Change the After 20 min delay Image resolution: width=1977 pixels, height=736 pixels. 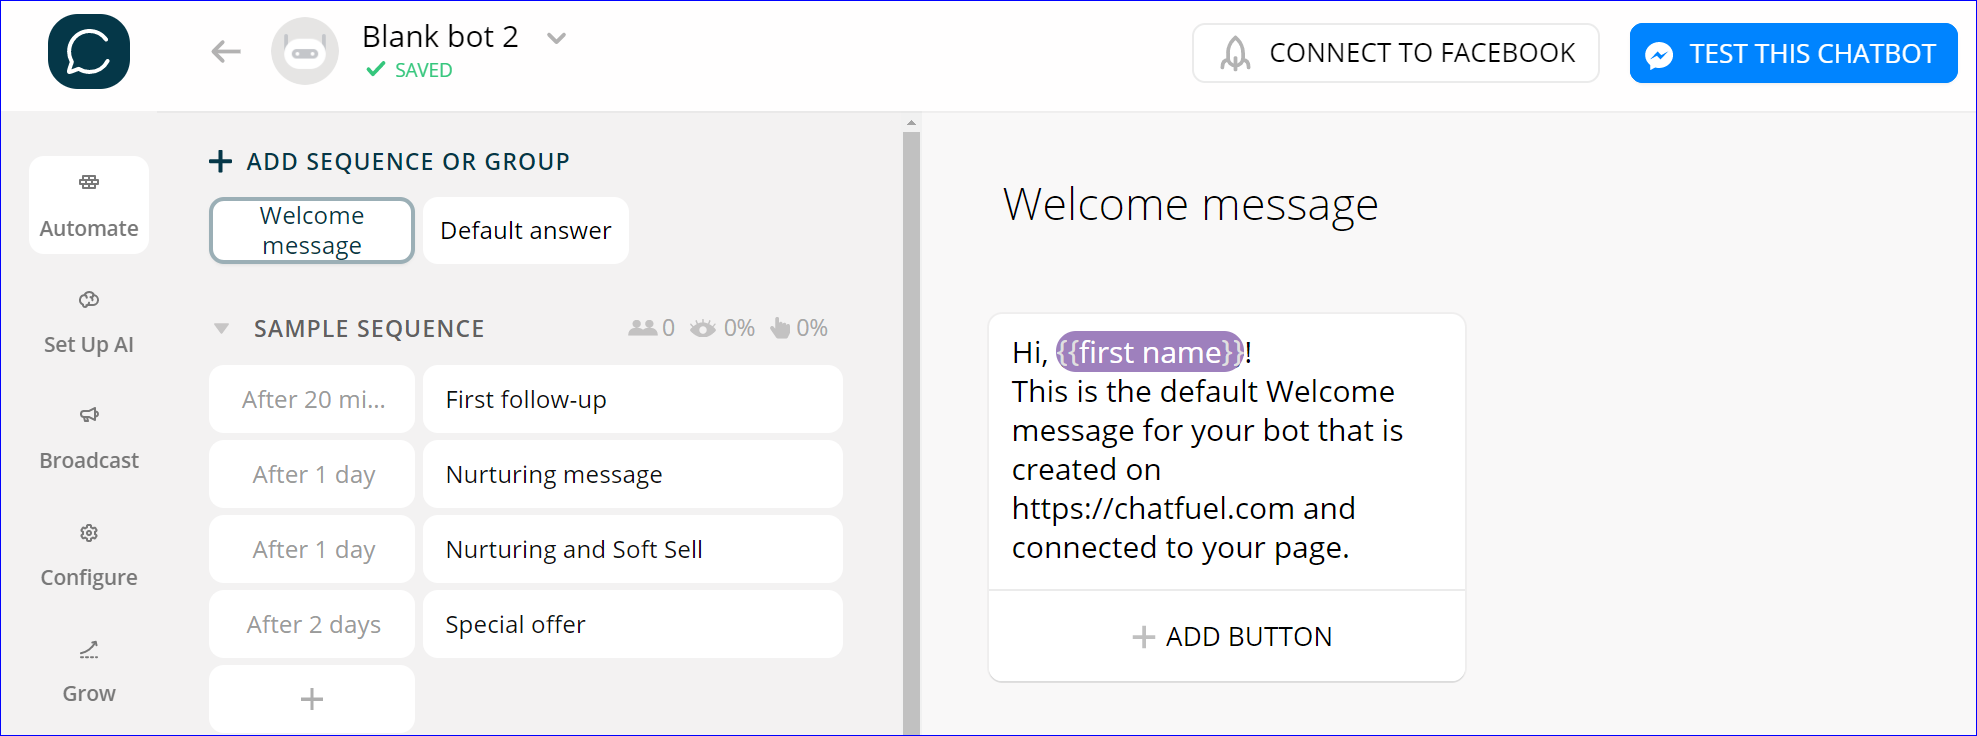pos(312,399)
